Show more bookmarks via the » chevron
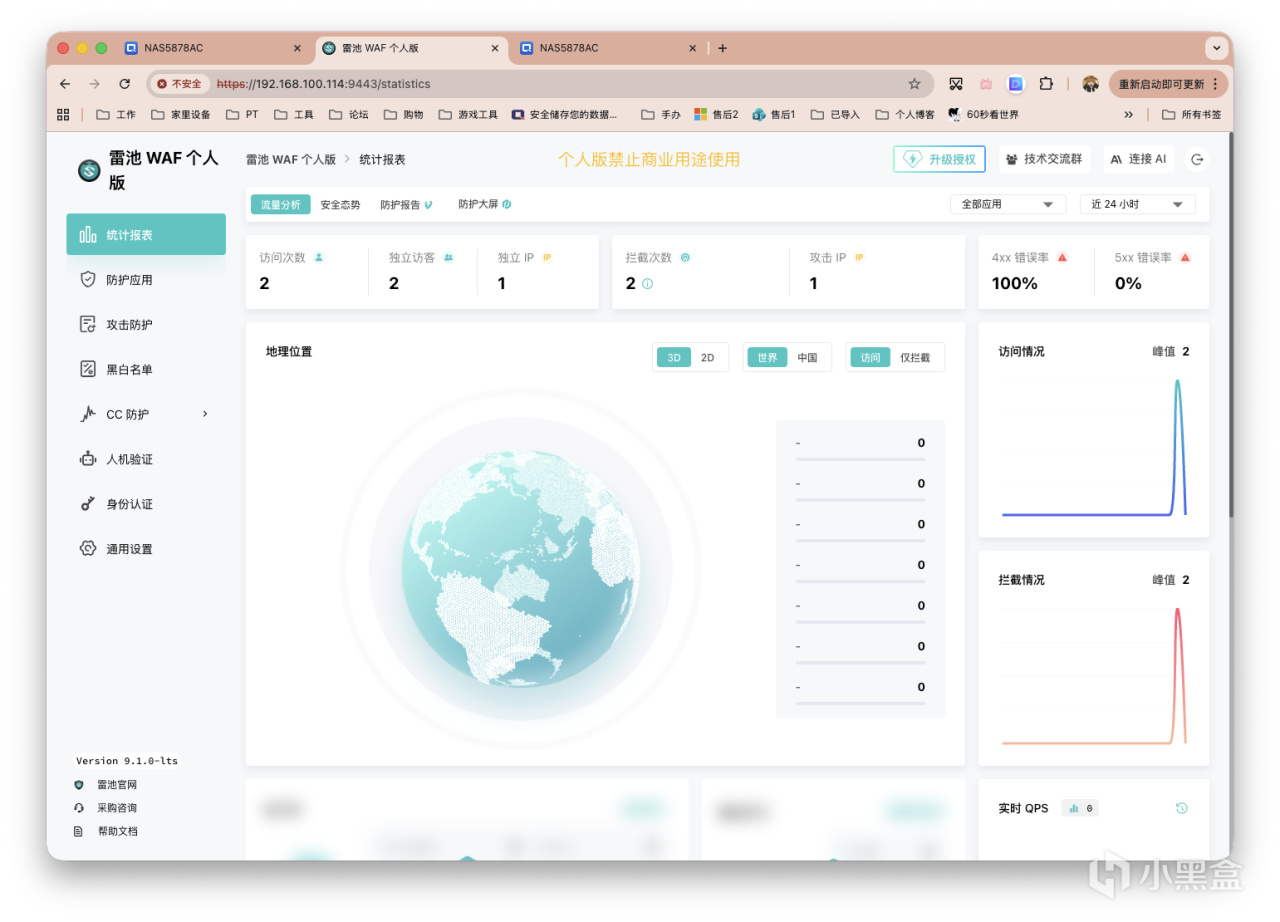Screen dimensions: 1280x922 1129,115
